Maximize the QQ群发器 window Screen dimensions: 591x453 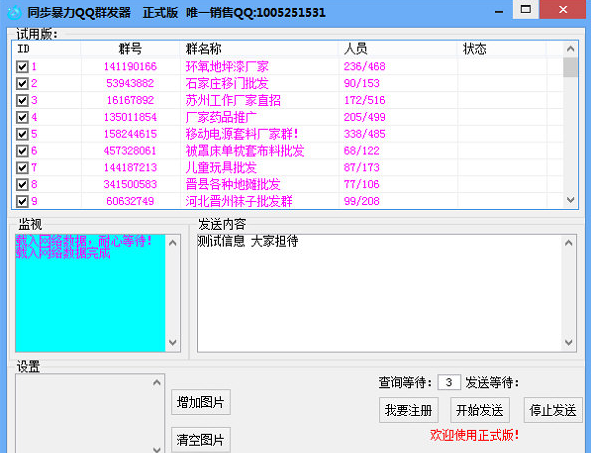(526, 9)
